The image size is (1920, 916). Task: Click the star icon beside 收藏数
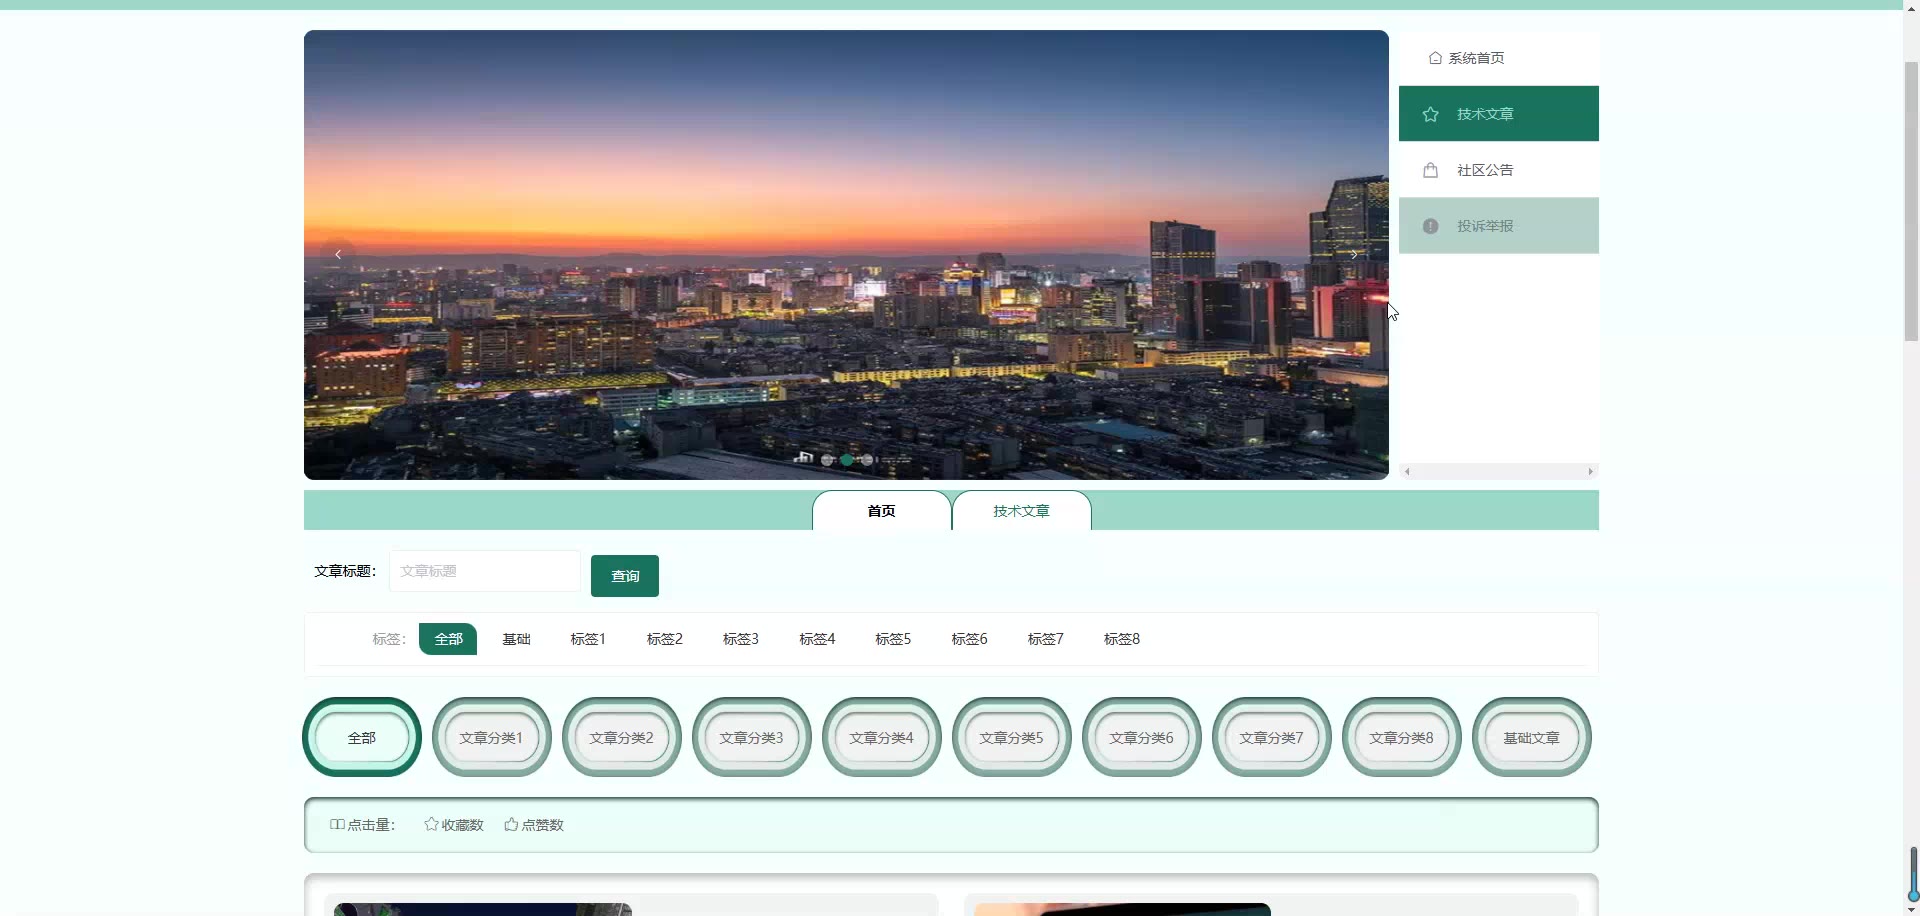(431, 825)
